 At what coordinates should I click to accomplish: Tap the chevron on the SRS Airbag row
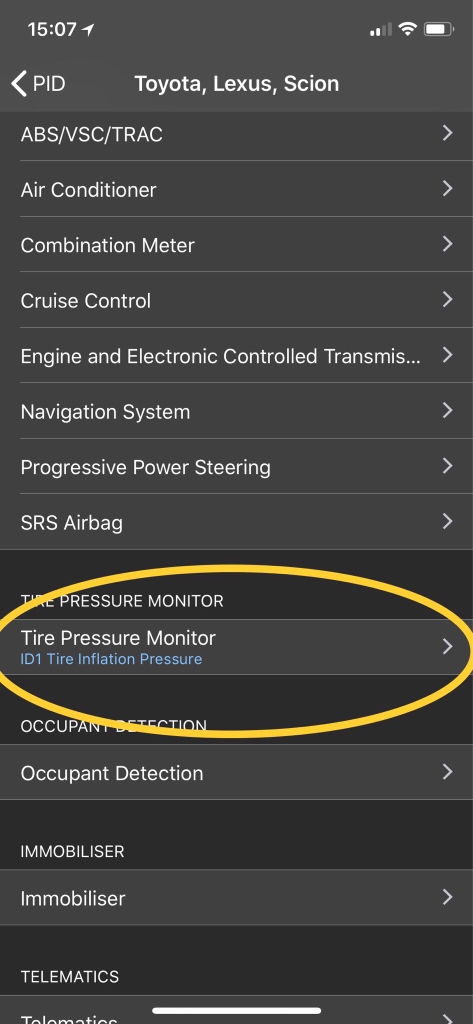(448, 521)
